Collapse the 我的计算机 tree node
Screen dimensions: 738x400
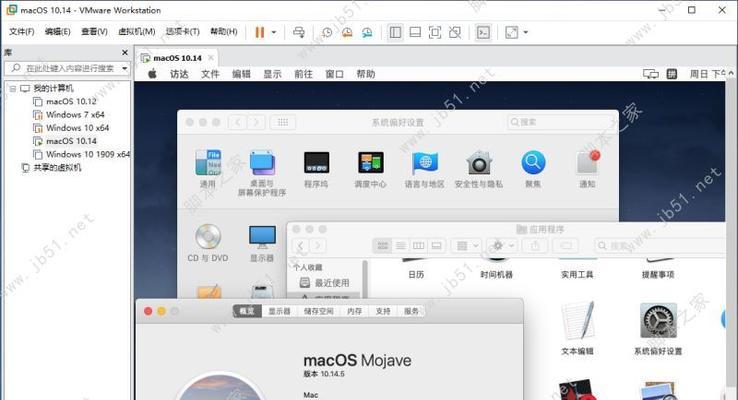pos(13,88)
